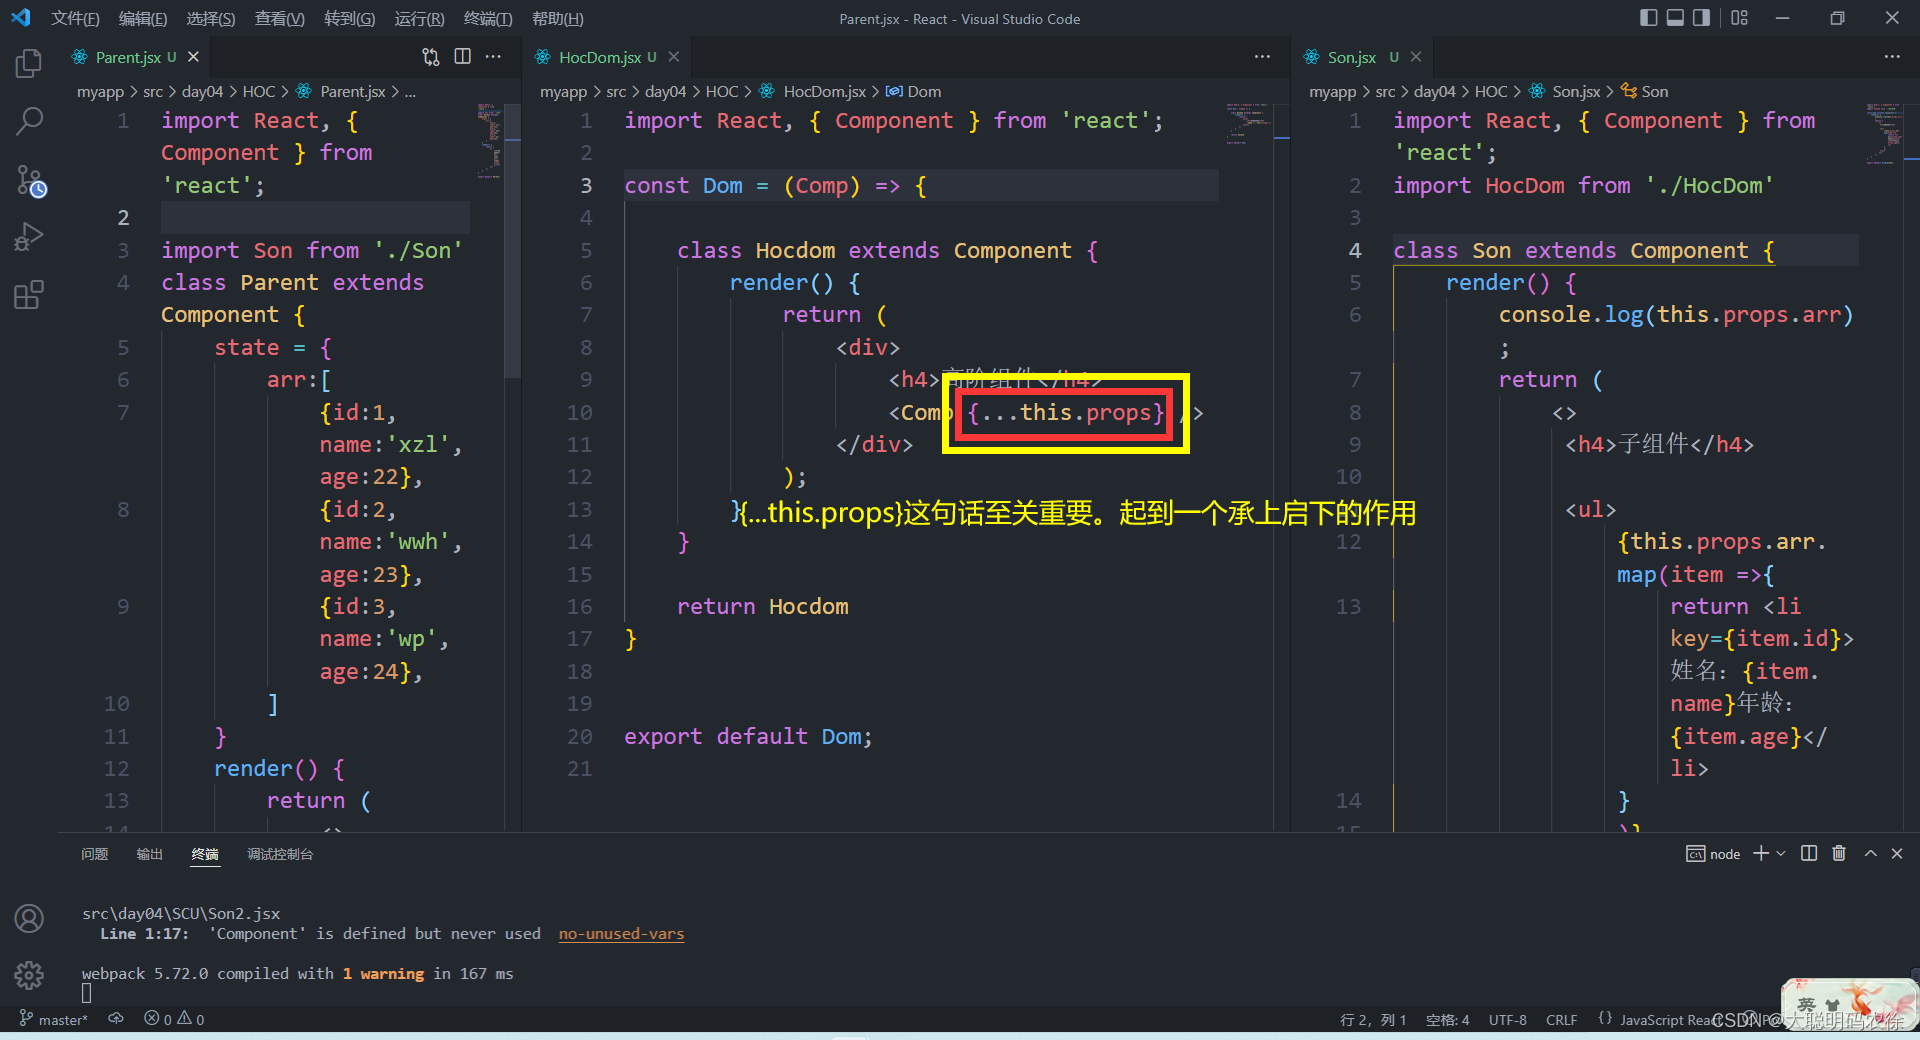This screenshot has height=1040, width=1920.
Task: Follow the no-unused-vars rule link
Action: pos(621,933)
